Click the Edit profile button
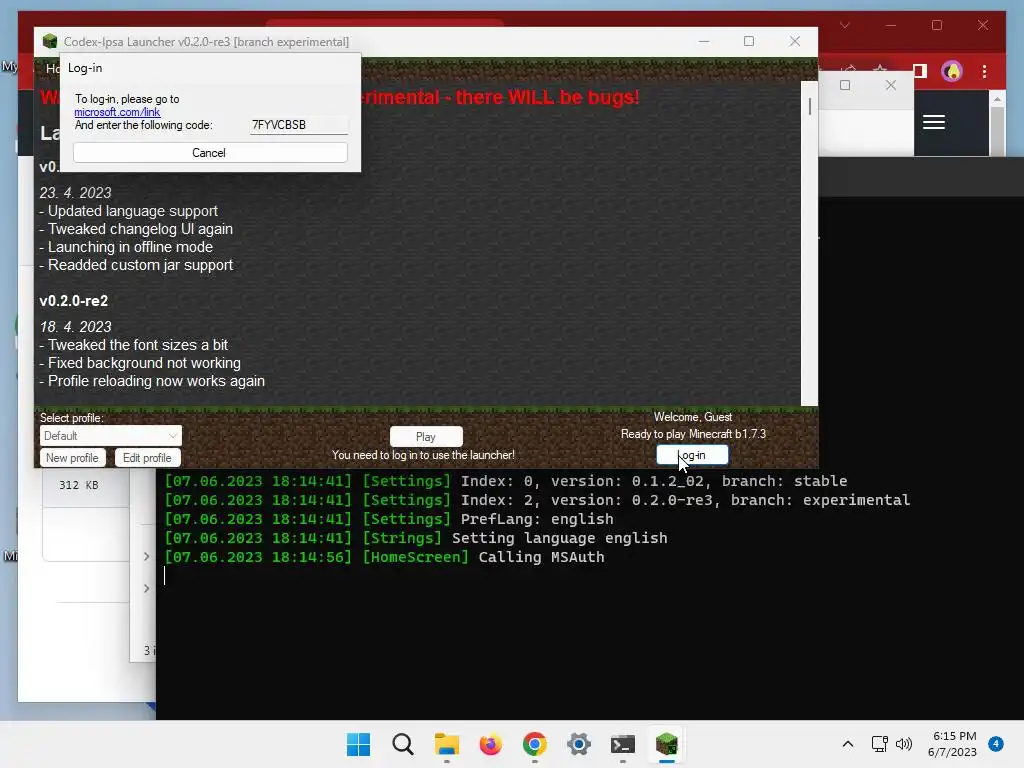This screenshot has height=768, width=1024. coord(148,458)
